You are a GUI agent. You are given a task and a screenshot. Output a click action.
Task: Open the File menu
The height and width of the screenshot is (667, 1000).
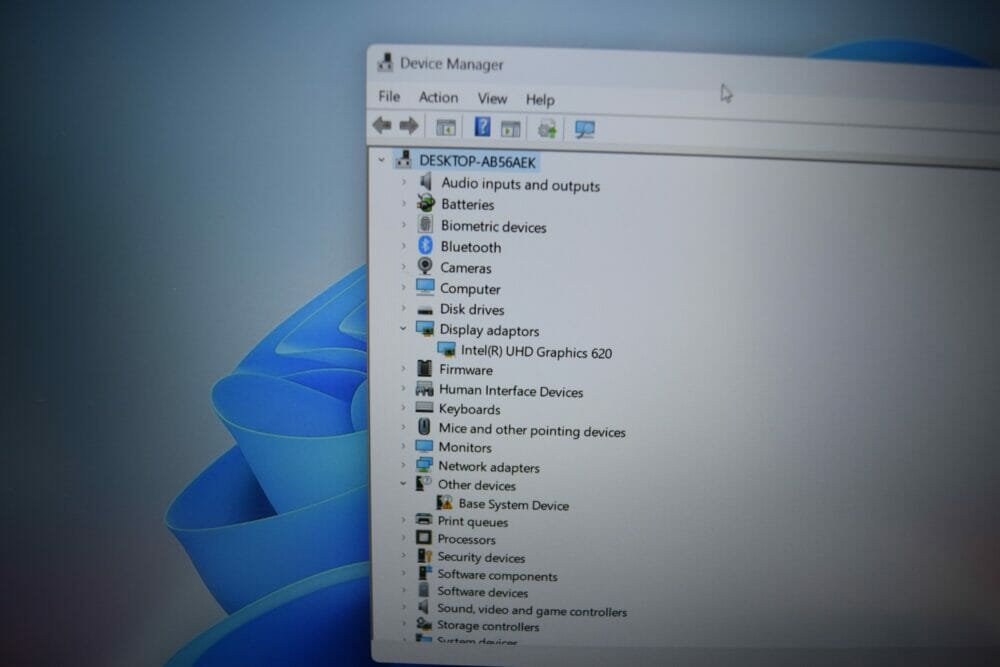(x=389, y=96)
